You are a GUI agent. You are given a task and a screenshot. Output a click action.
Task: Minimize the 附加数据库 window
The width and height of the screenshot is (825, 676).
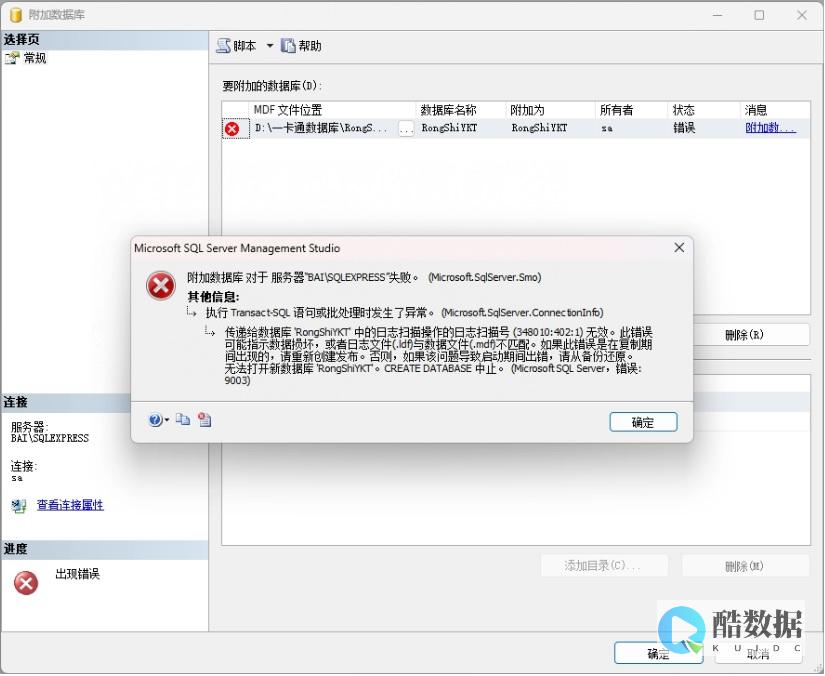pyautogui.click(x=717, y=15)
